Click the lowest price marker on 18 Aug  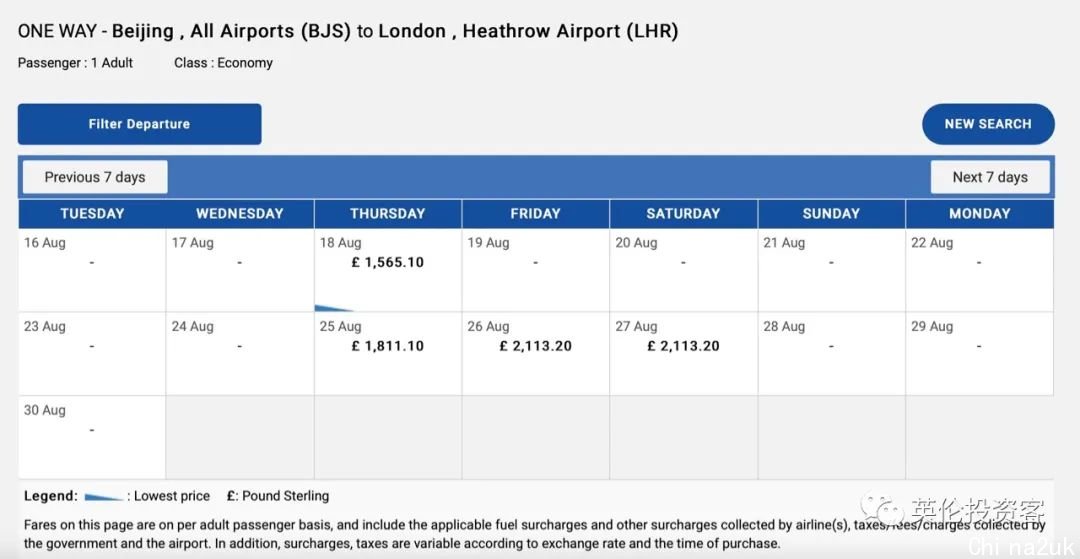(x=333, y=308)
